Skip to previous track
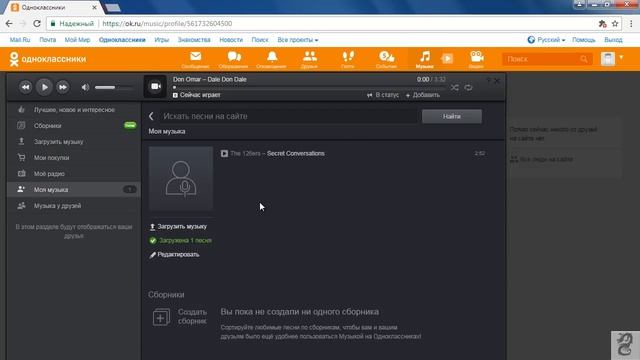The width and height of the screenshot is (640, 360). (x=25, y=87)
